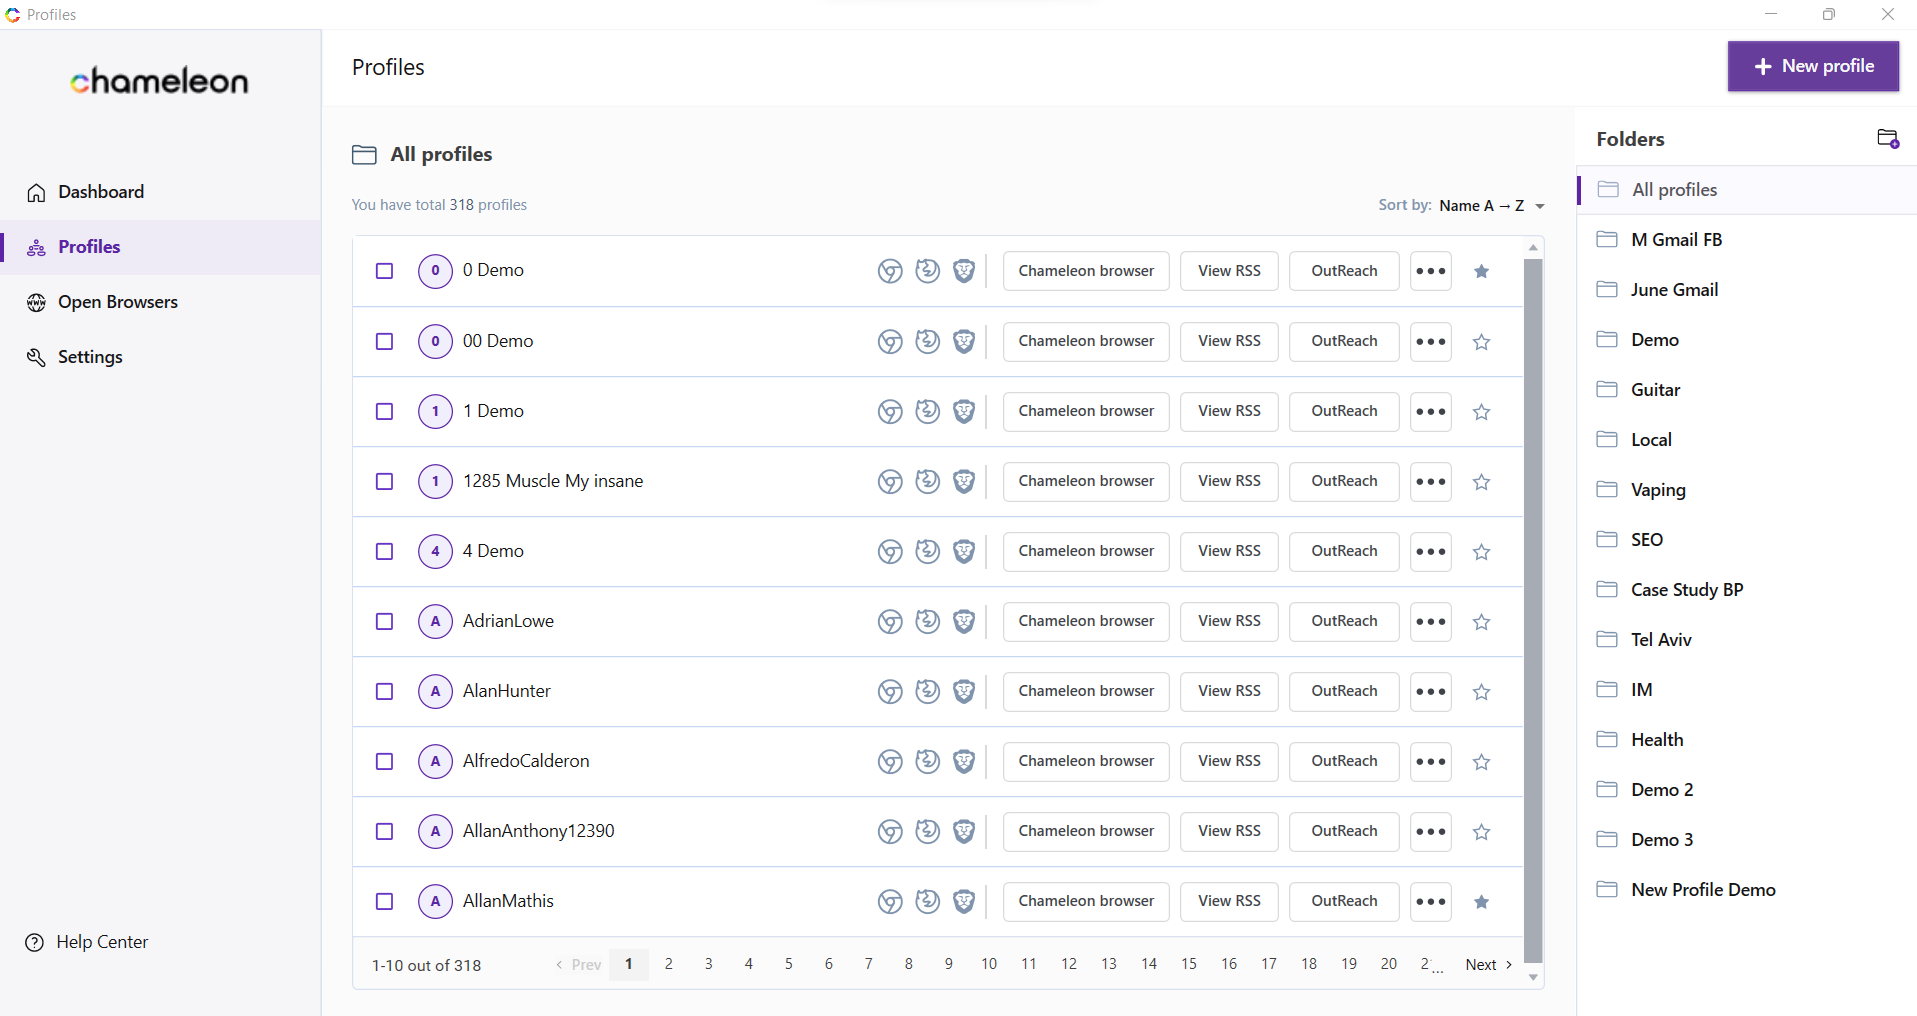Click Chrome icon in AllanMathis row
The image size is (1917, 1016).
coord(890,901)
